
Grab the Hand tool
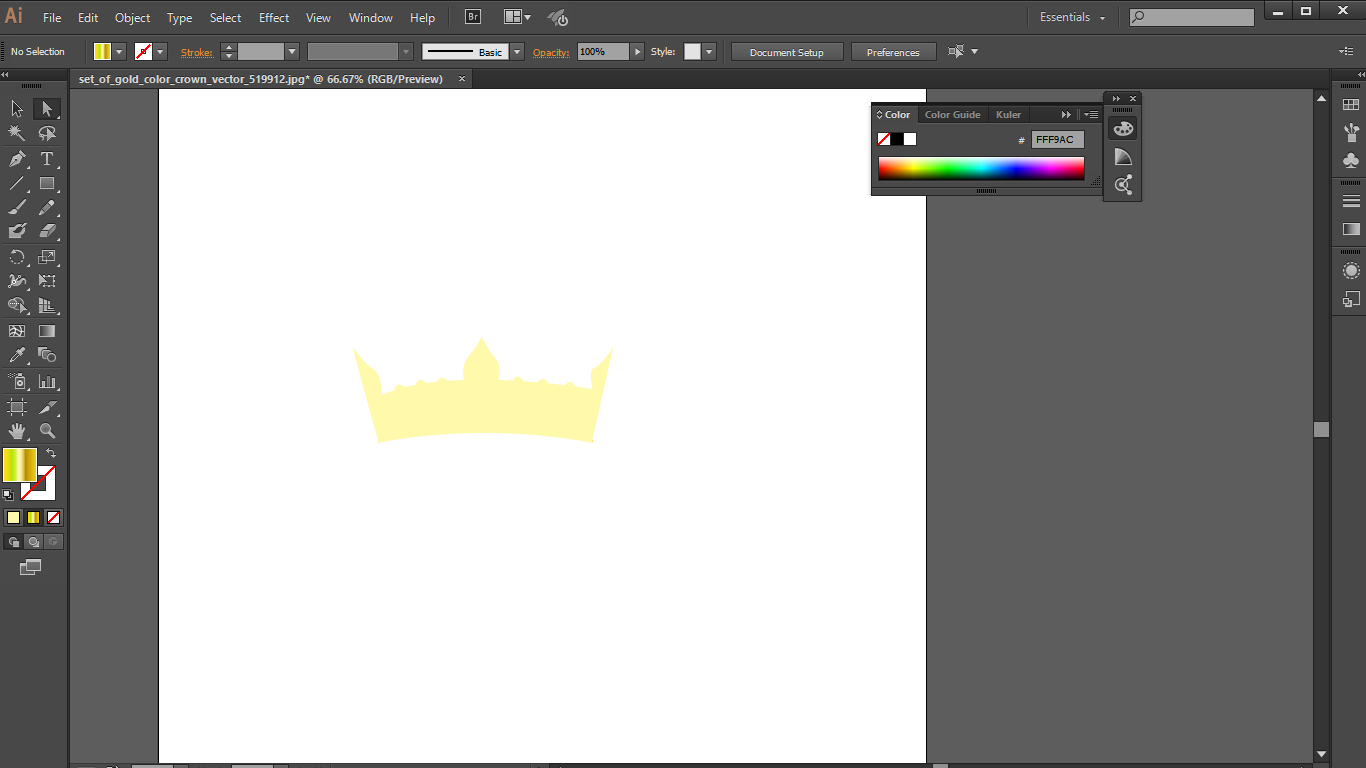pos(16,431)
